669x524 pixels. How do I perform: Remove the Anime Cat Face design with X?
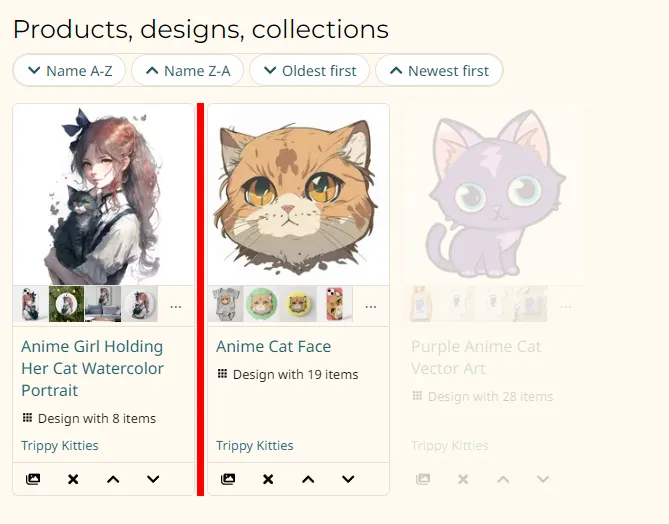coord(268,479)
